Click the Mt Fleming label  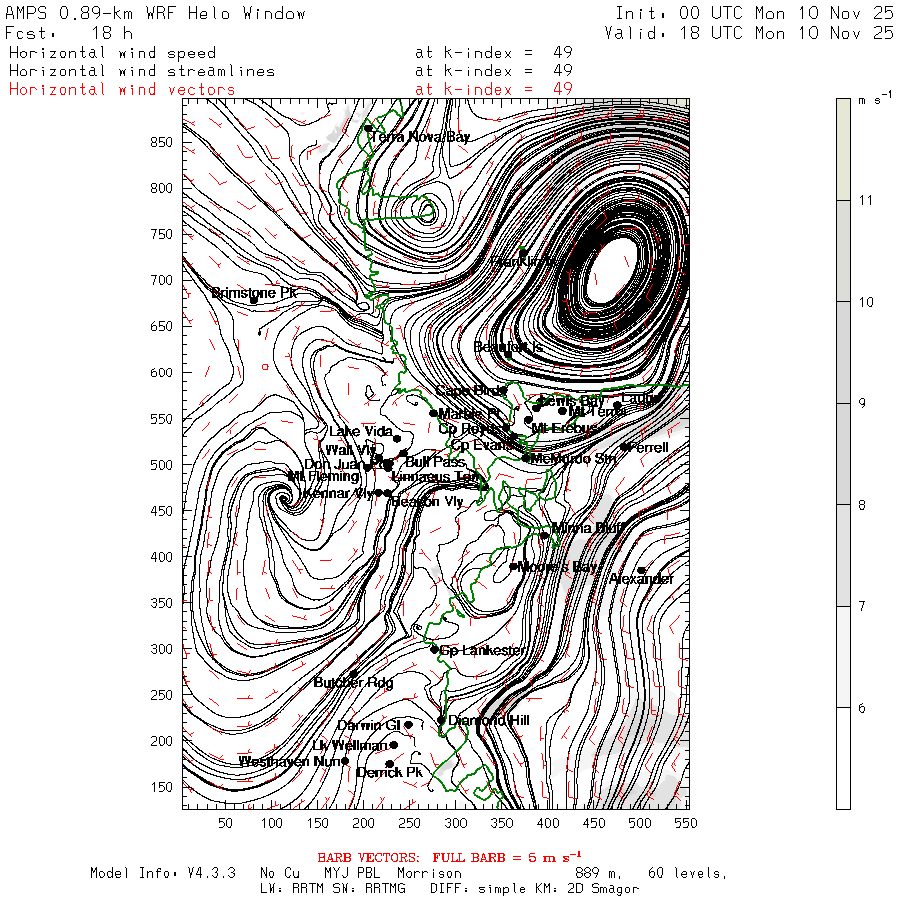(323, 476)
